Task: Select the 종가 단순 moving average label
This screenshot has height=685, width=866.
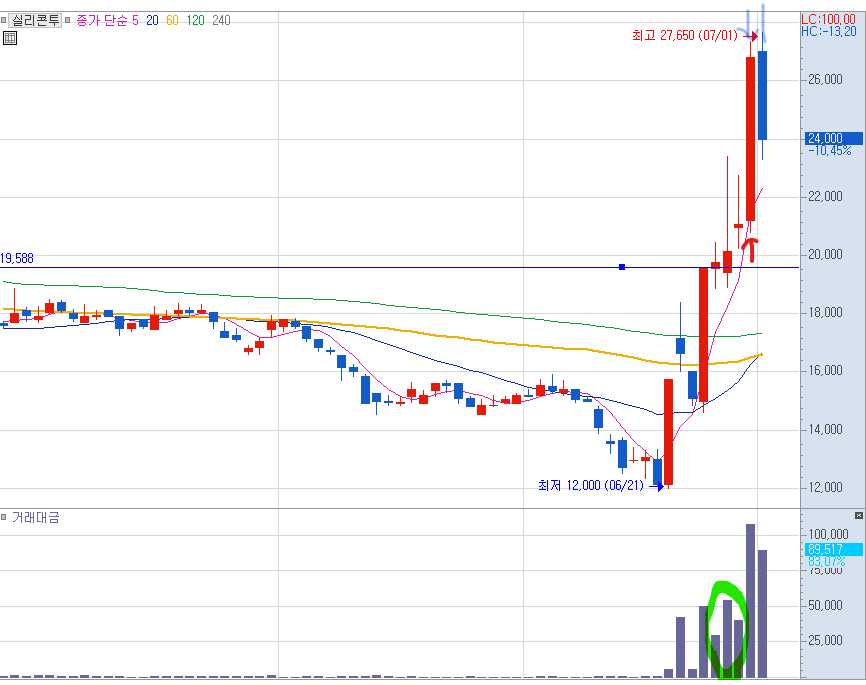Action: point(102,20)
